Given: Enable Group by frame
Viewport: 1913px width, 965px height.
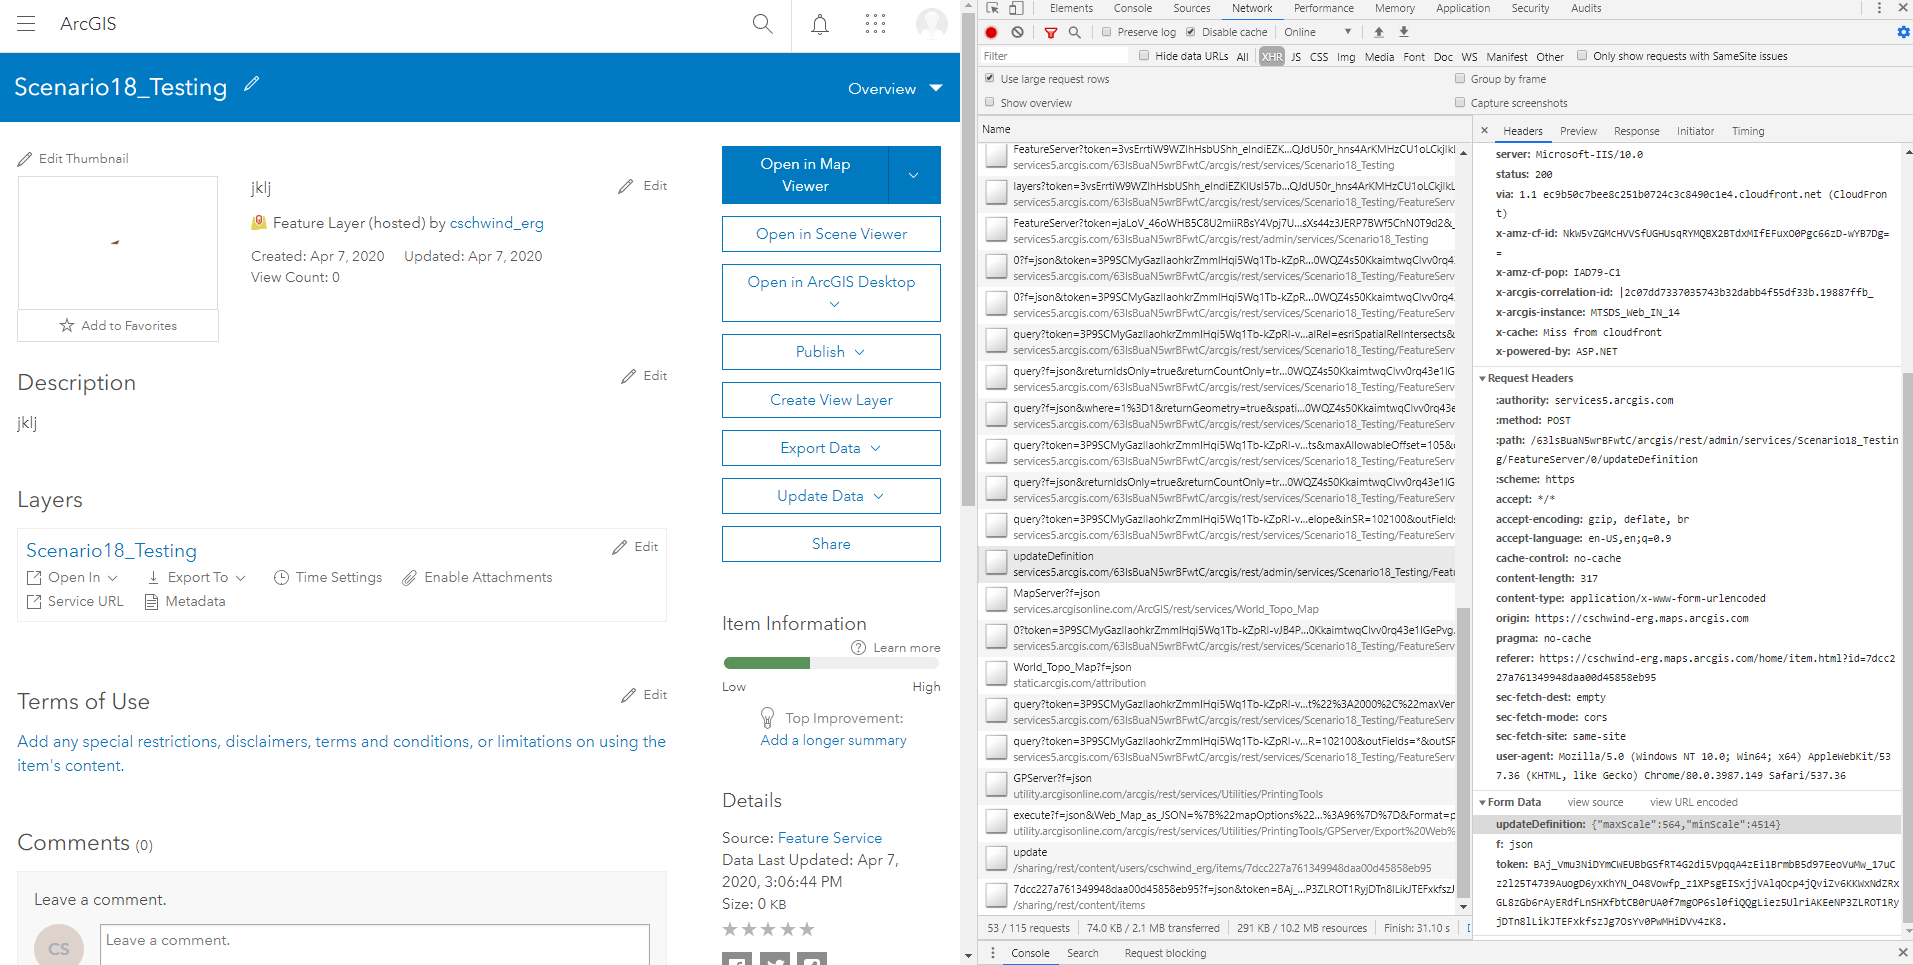Looking at the screenshot, I should tap(1460, 78).
